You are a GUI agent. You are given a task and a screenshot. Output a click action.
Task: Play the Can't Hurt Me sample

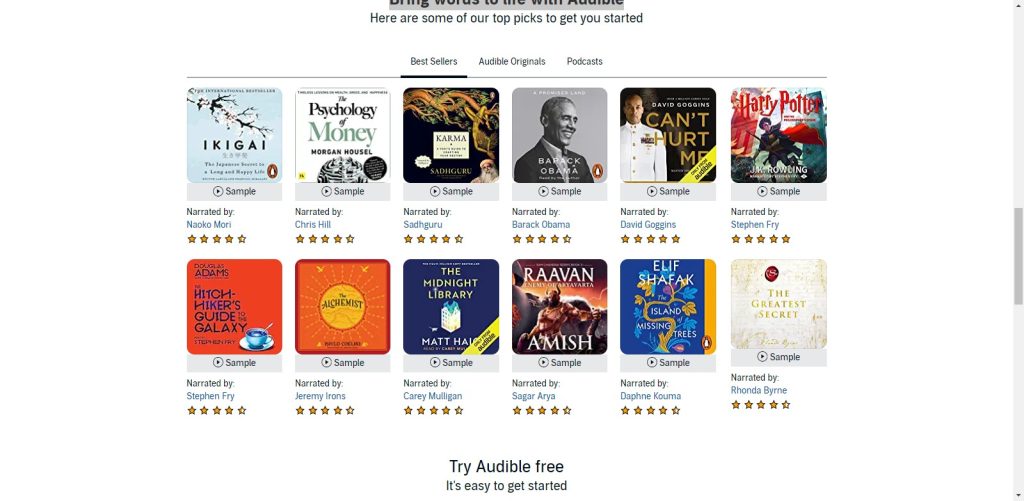pos(667,191)
